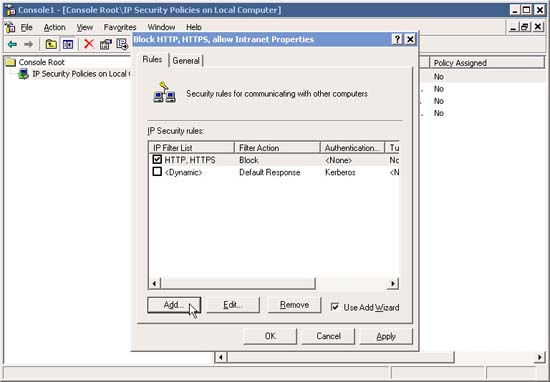The width and height of the screenshot is (550, 382).
Task: Click the Properties toolbar icon
Action: (106, 44)
